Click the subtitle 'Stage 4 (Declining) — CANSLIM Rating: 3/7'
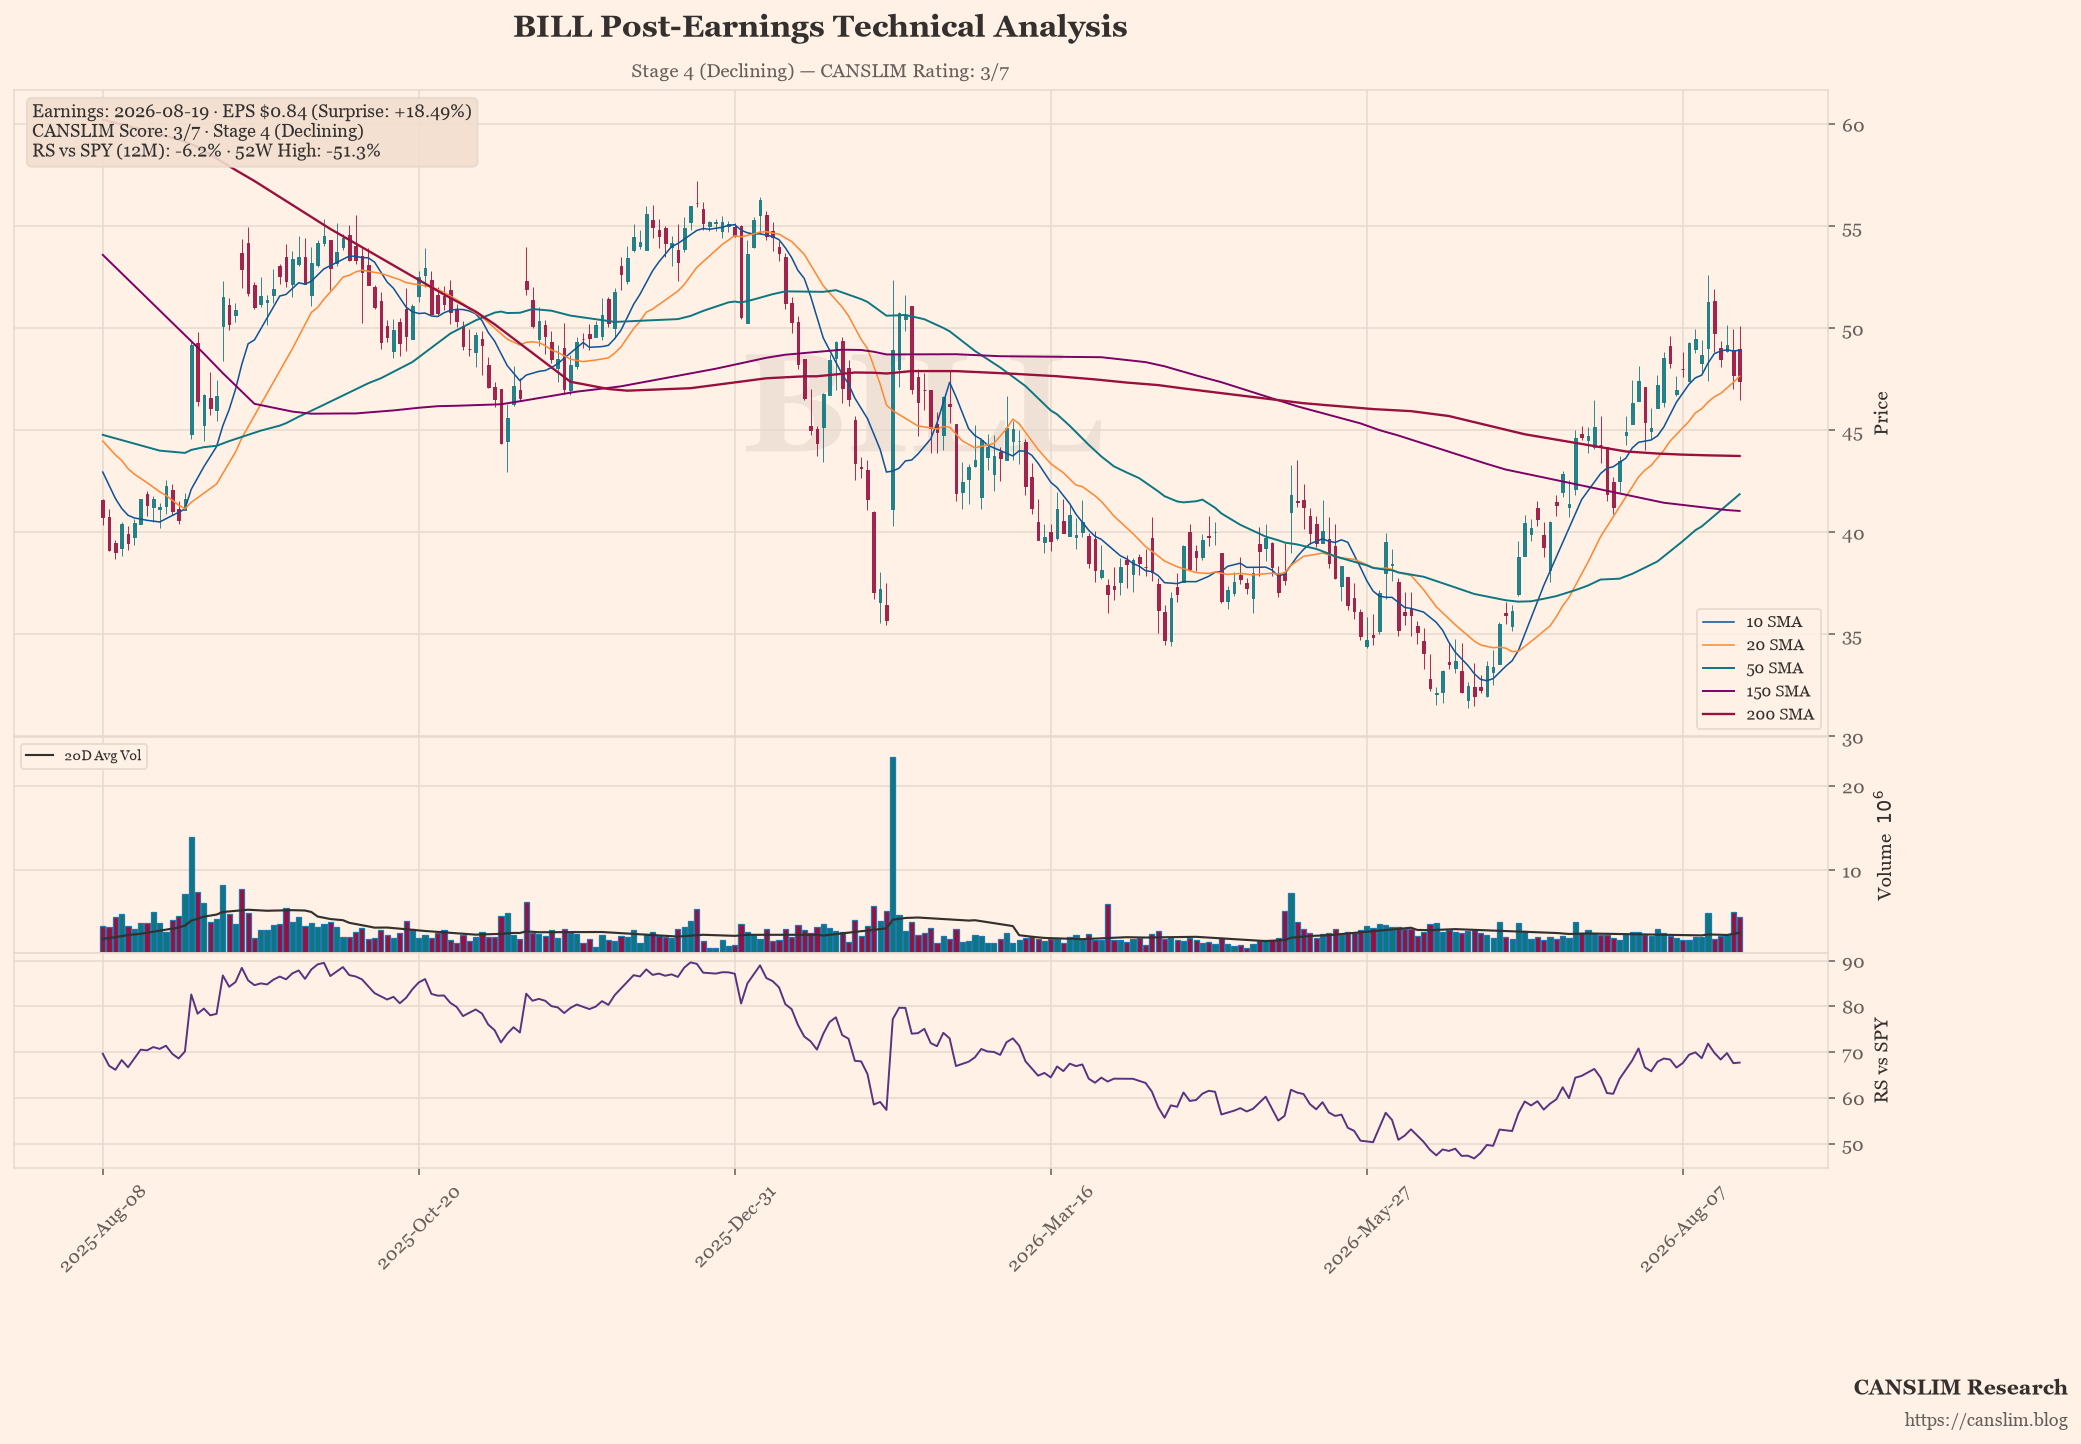 pos(820,71)
